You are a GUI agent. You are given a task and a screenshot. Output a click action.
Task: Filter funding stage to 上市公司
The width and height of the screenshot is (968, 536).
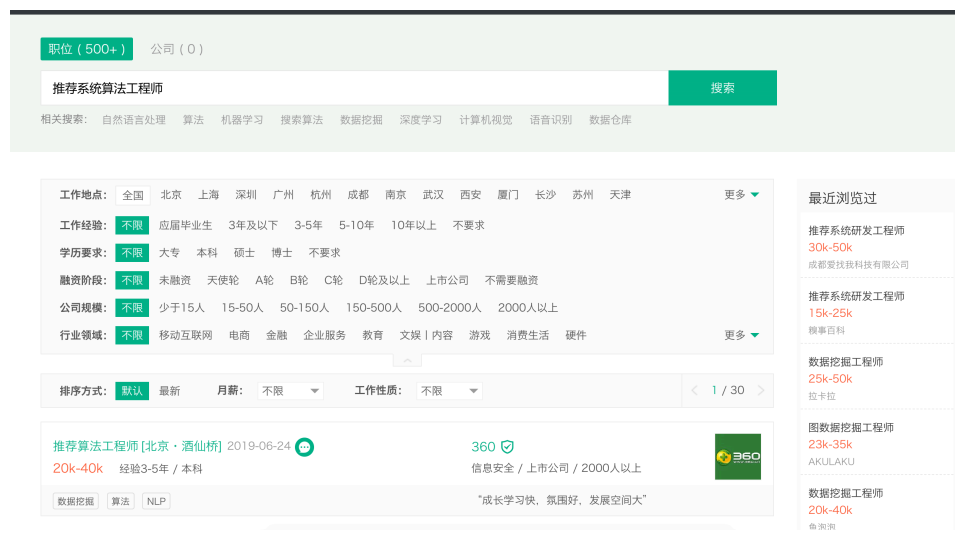point(448,280)
